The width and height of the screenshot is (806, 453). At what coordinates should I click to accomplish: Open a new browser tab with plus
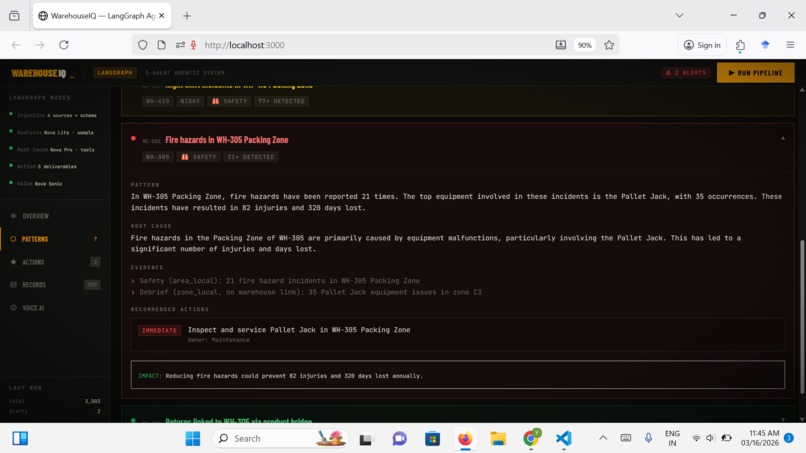click(x=187, y=16)
